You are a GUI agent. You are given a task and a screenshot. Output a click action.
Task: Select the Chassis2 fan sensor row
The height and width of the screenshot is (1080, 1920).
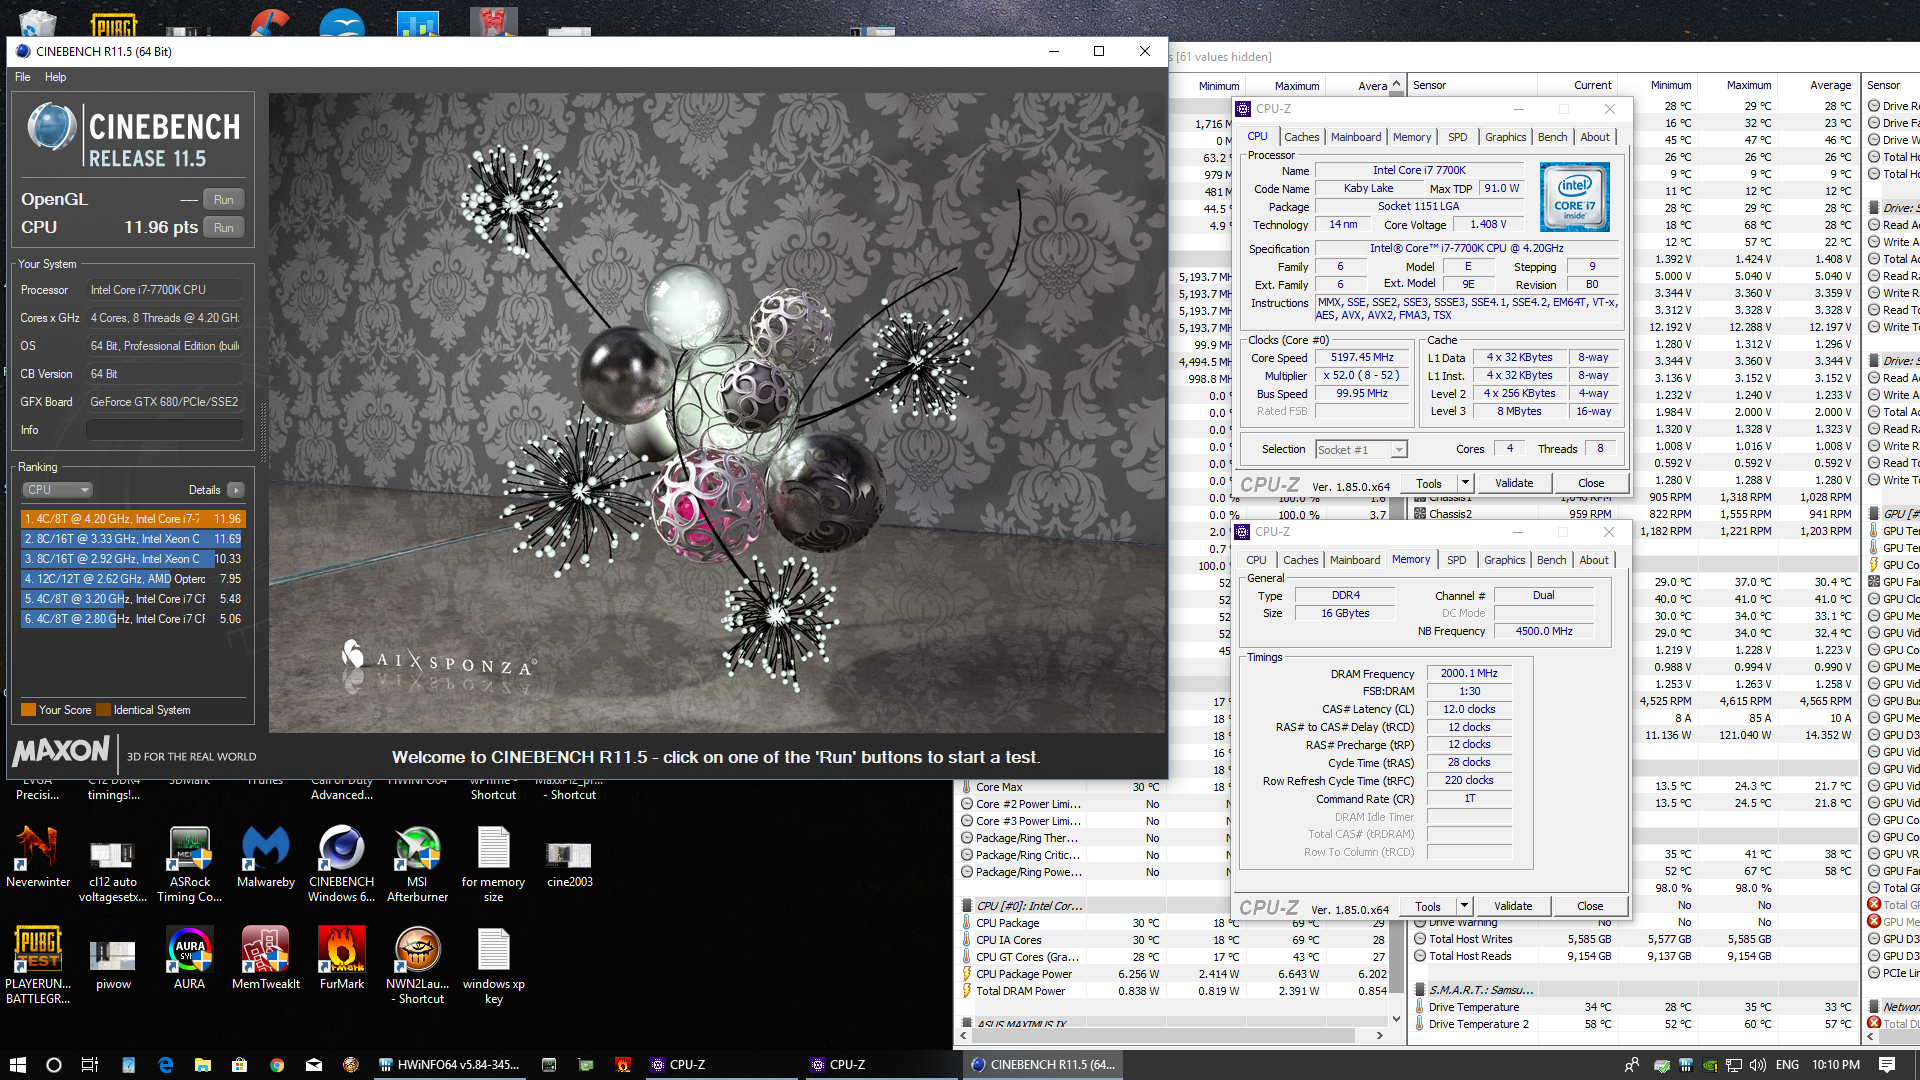click(1633, 514)
